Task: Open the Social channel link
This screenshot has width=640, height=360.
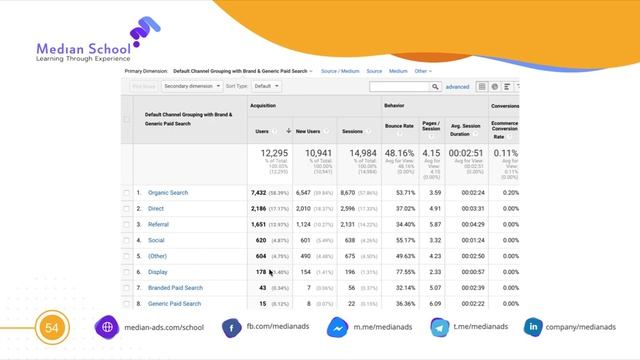Action: [156, 240]
